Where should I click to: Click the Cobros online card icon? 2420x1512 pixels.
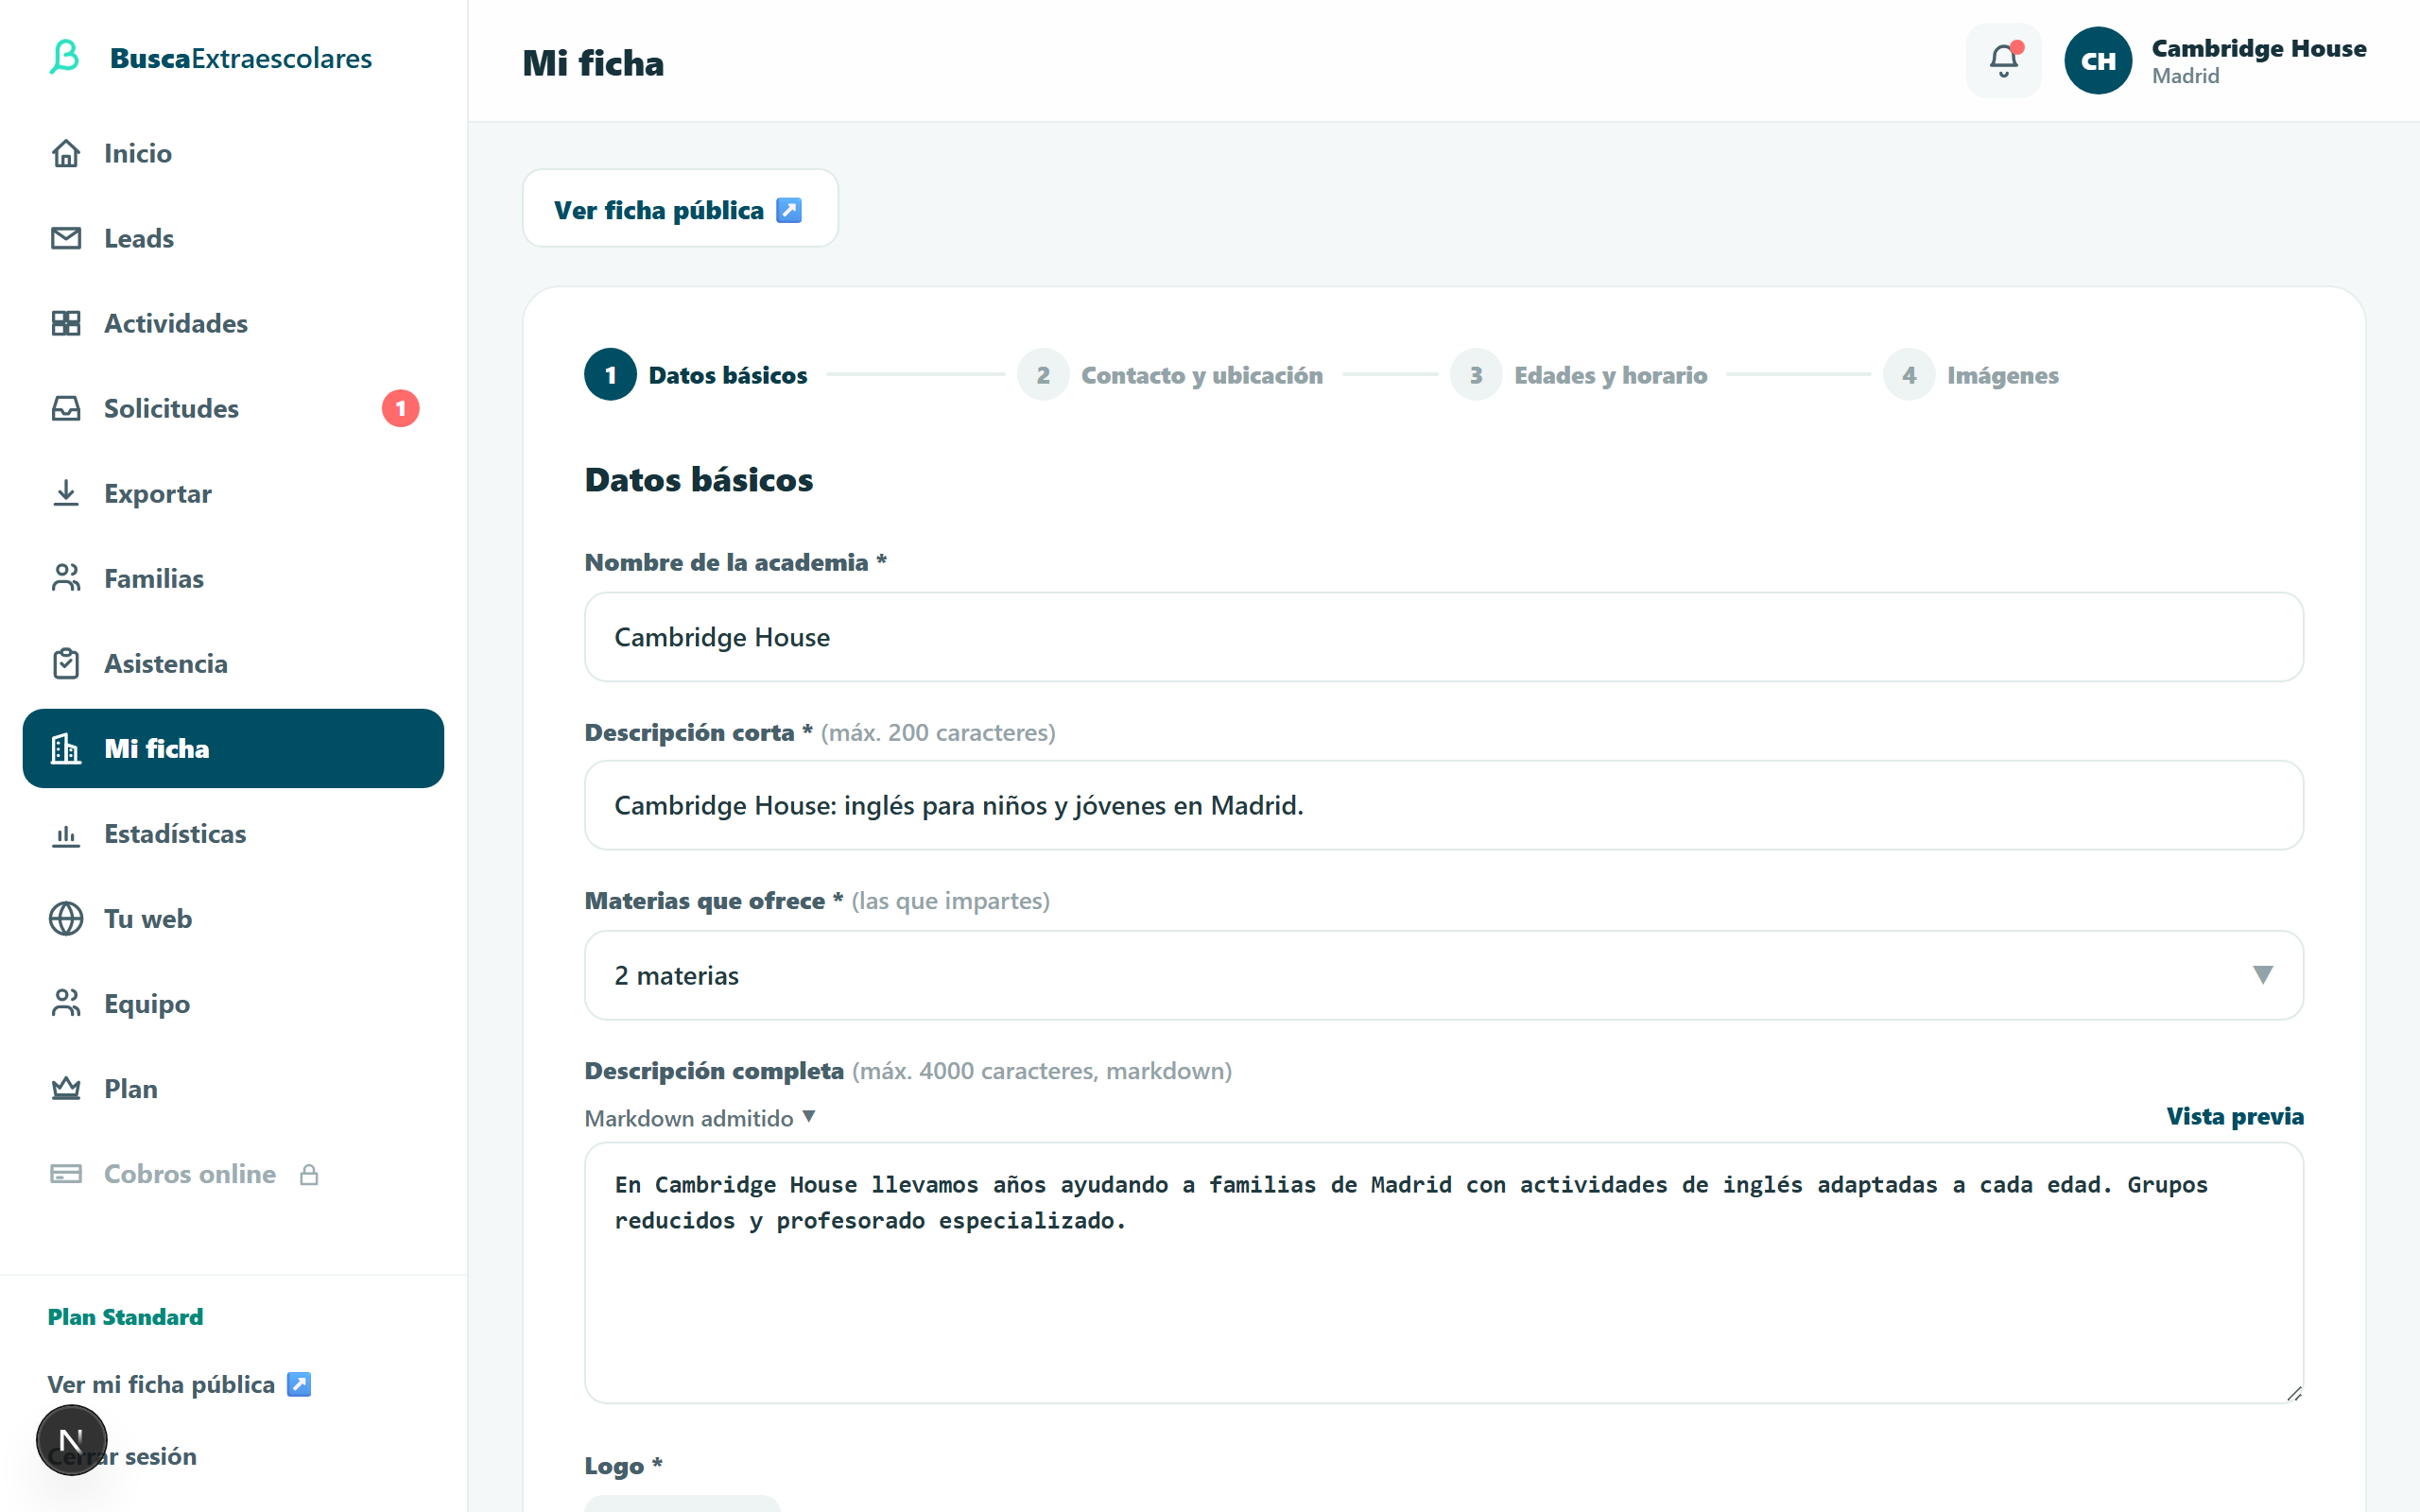click(x=66, y=1173)
